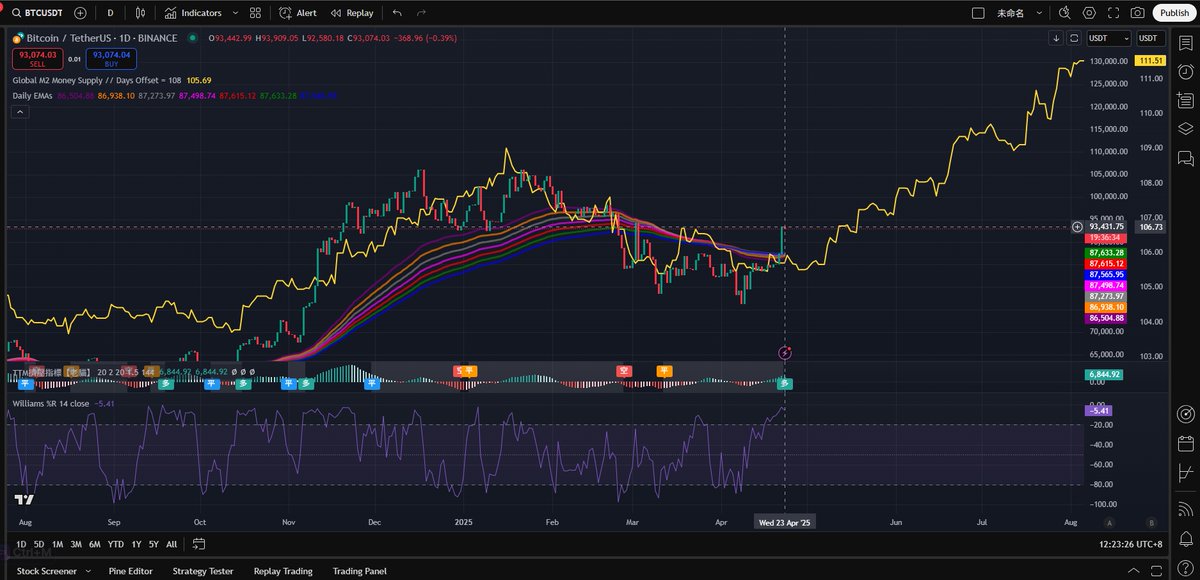Toggle auto scale A button
The image size is (1200, 580).
(x=1109, y=522)
